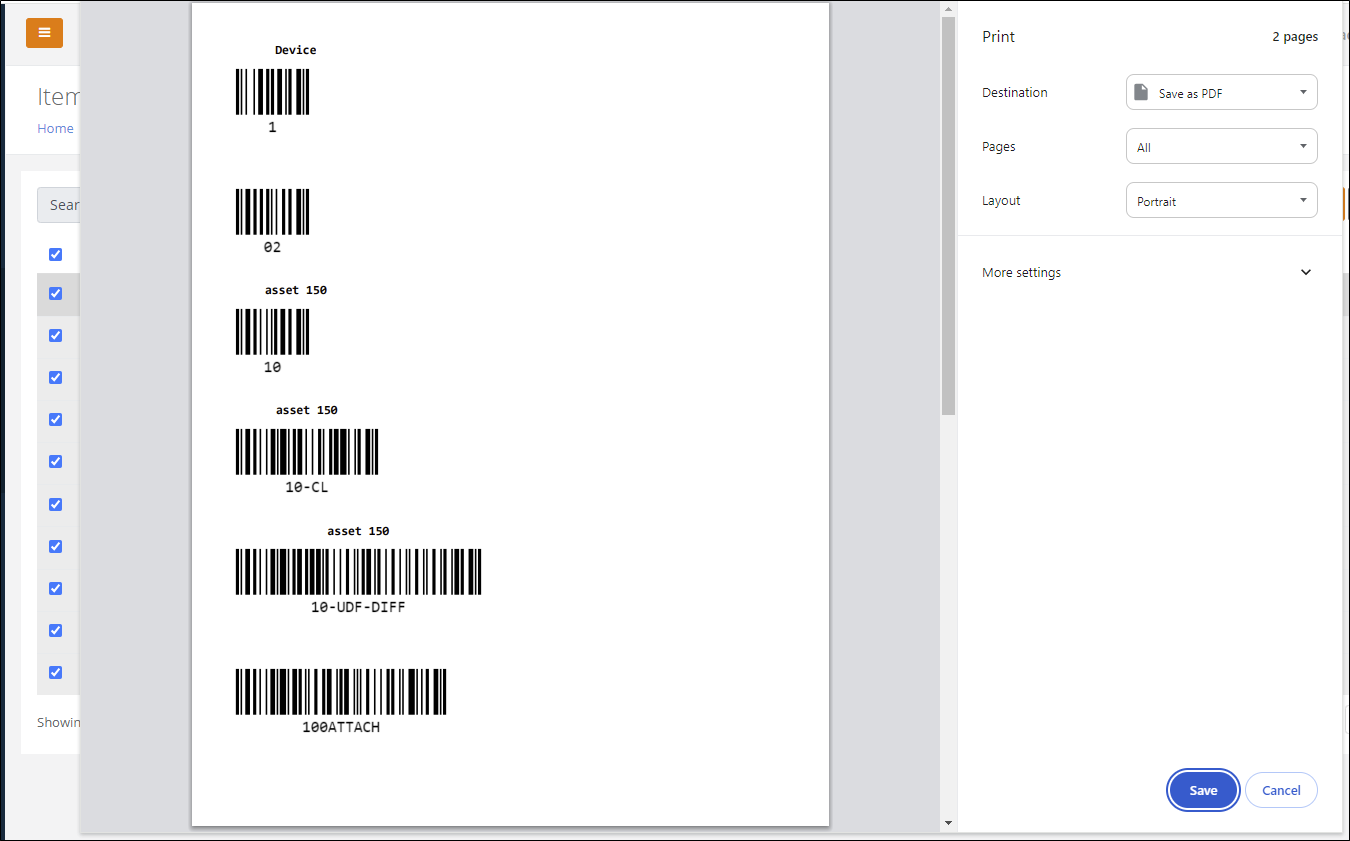Click the Device label text in preview
The height and width of the screenshot is (841, 1350).
(x=296, y=50)
